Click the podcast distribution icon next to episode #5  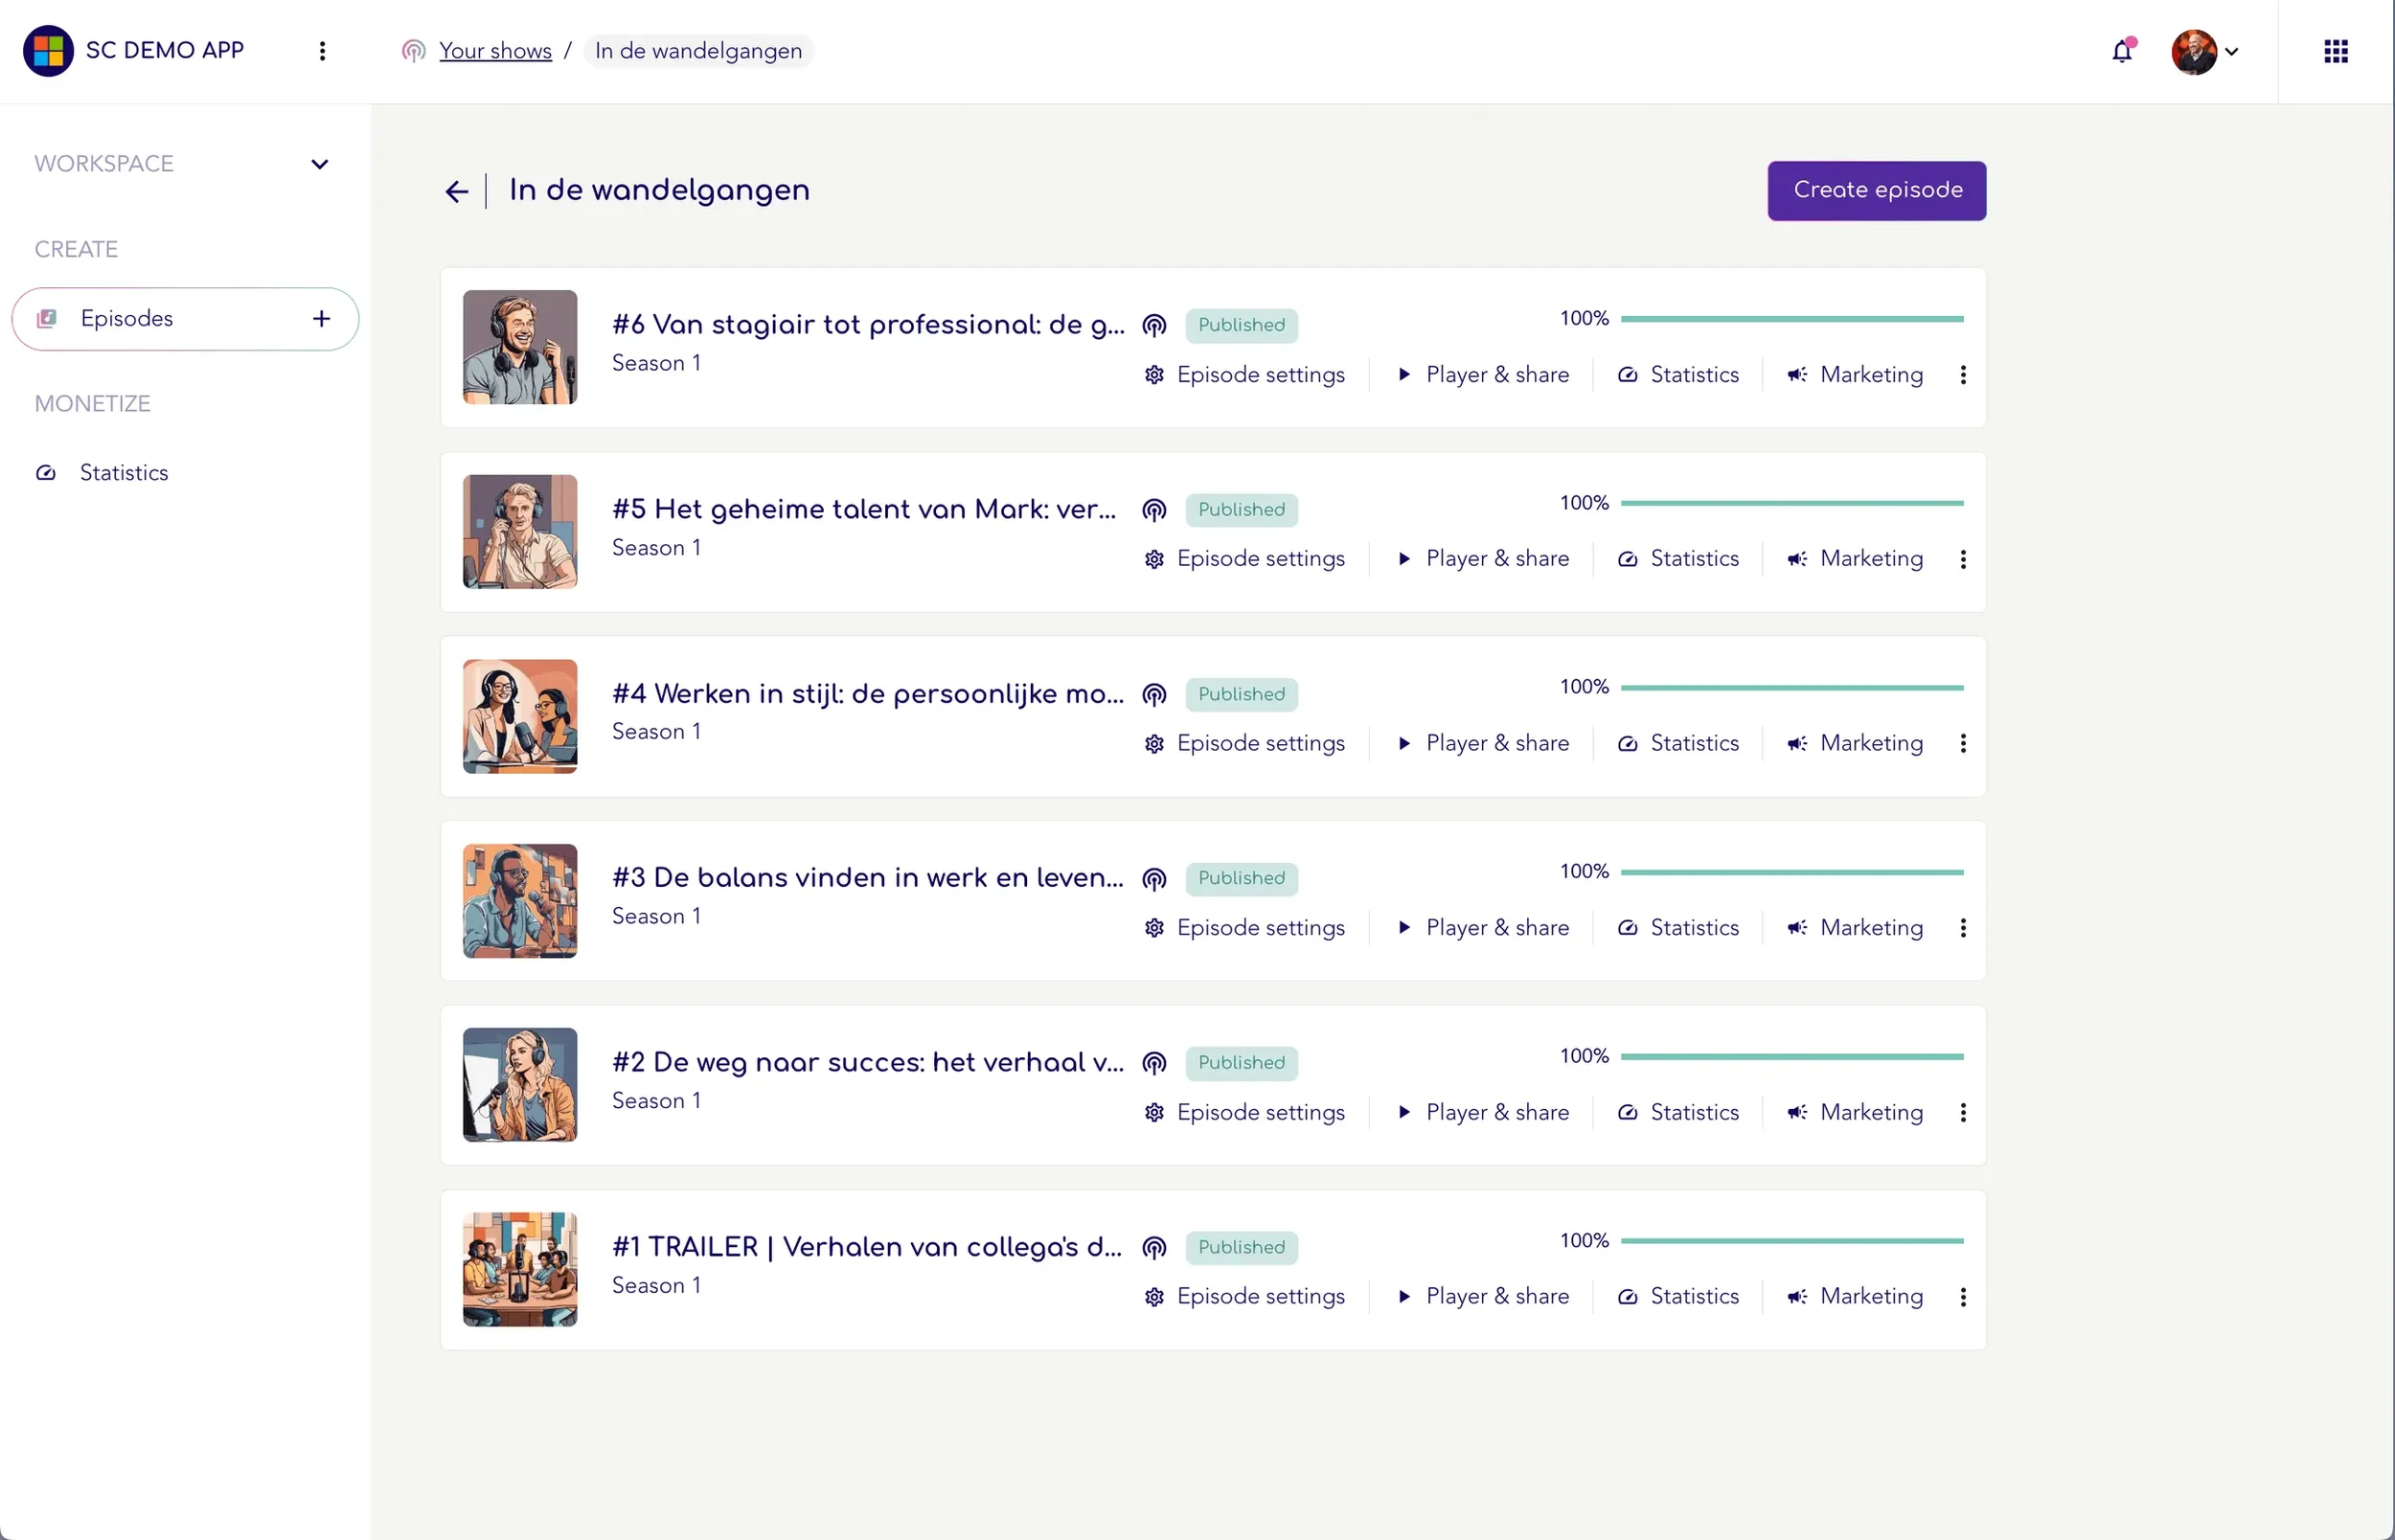1154,509
